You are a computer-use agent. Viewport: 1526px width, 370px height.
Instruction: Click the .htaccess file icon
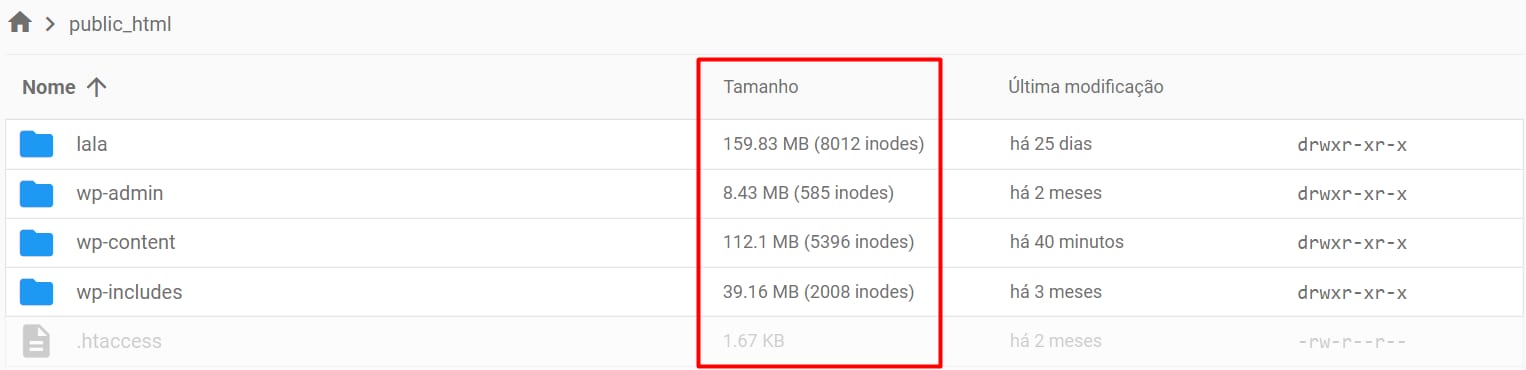point(37,341)
